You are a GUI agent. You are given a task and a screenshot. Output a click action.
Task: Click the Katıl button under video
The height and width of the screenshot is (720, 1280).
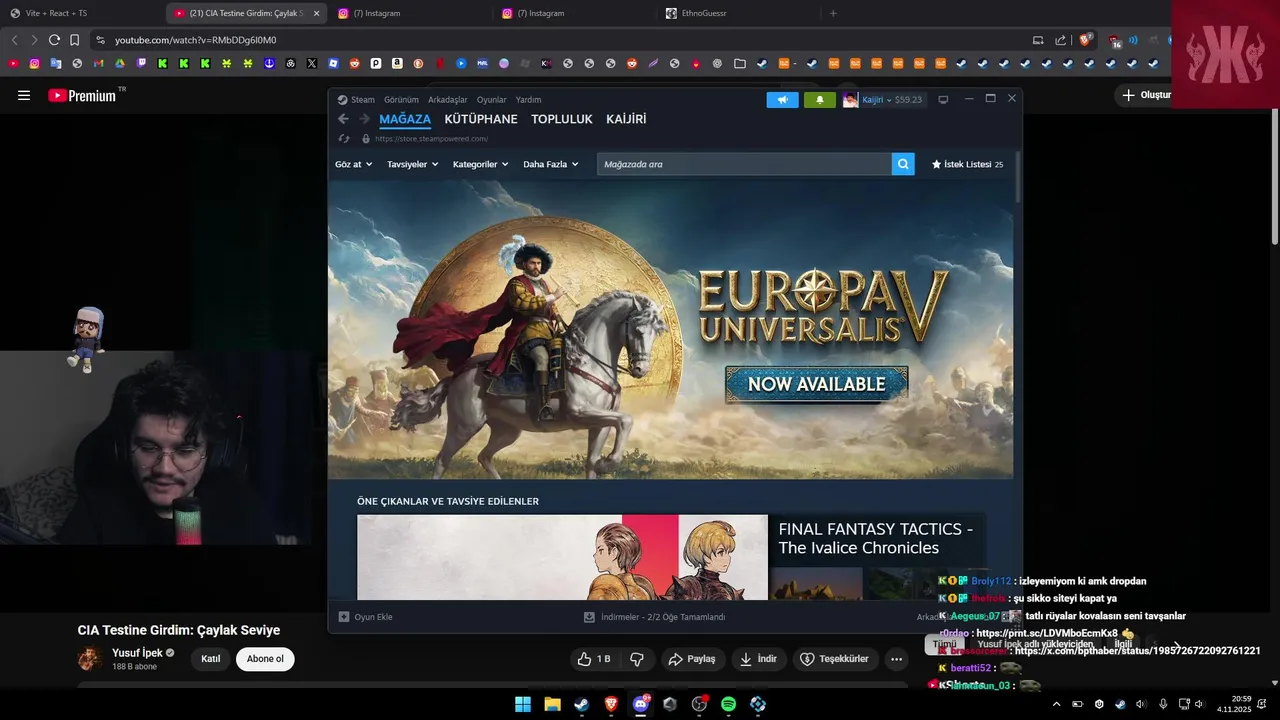[210, 659]
